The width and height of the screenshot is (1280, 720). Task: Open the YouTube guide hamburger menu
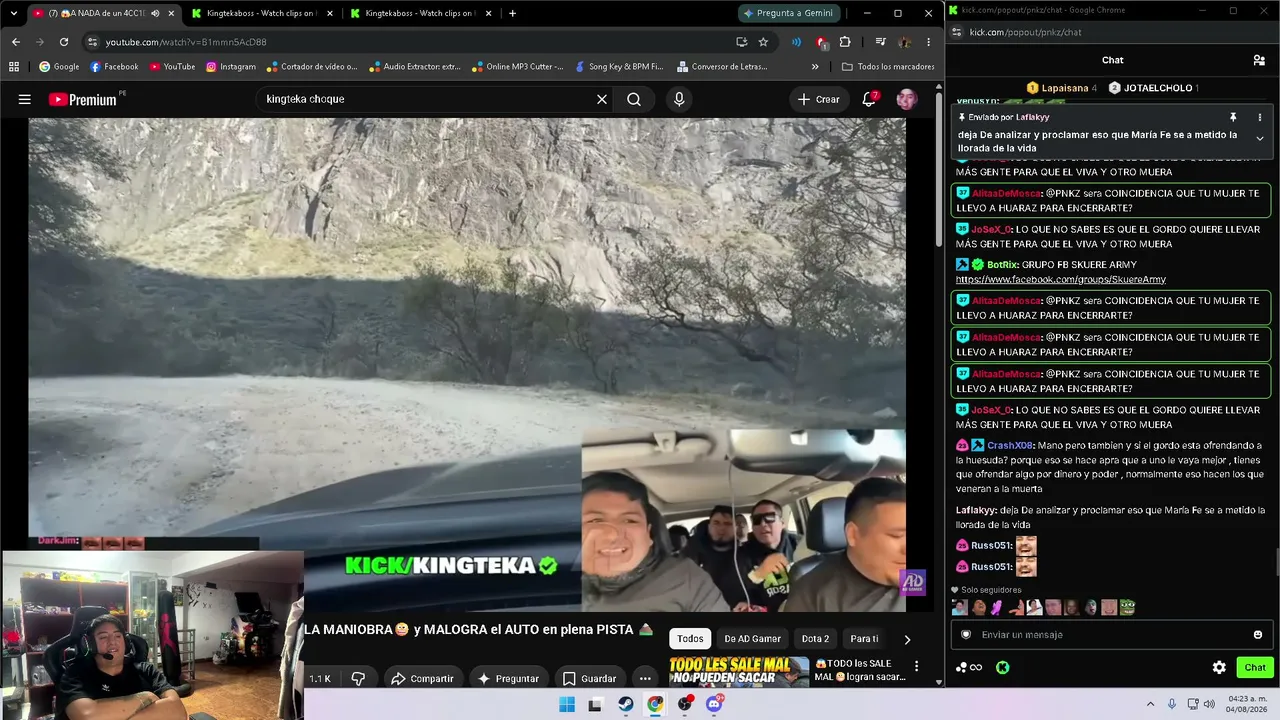coord(25,99)
